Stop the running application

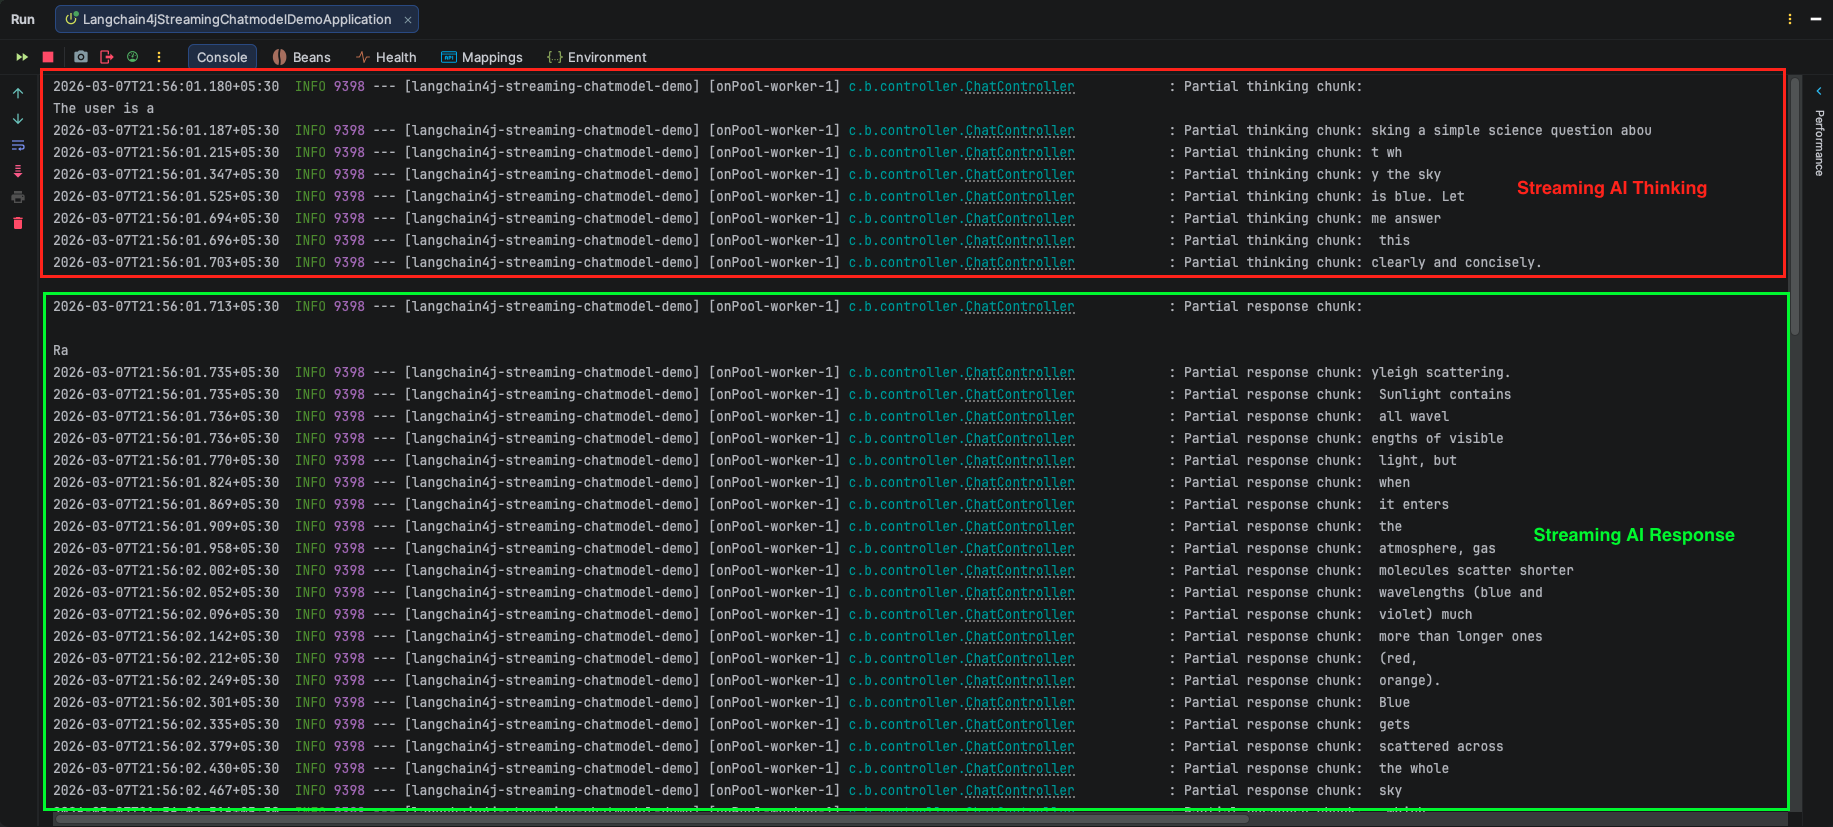click(x=48, y=57)
